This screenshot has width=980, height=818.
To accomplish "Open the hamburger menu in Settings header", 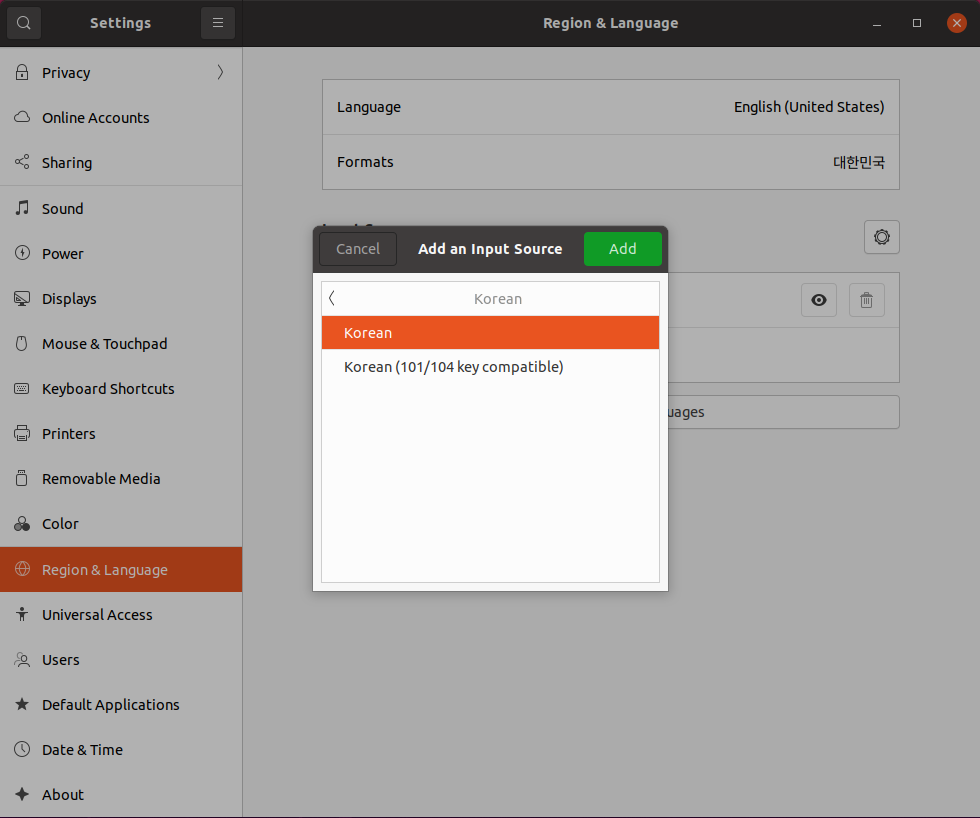I will [x=217, y=23].
